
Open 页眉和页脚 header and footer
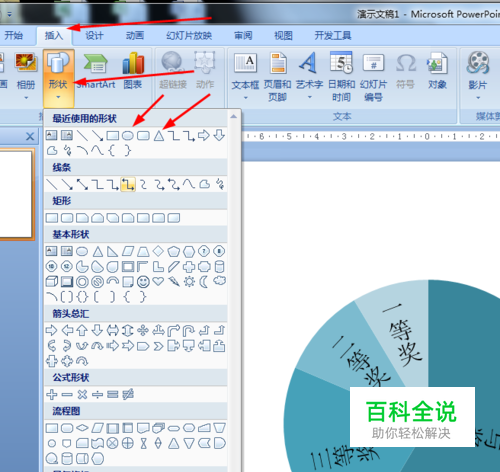[278, 77]
